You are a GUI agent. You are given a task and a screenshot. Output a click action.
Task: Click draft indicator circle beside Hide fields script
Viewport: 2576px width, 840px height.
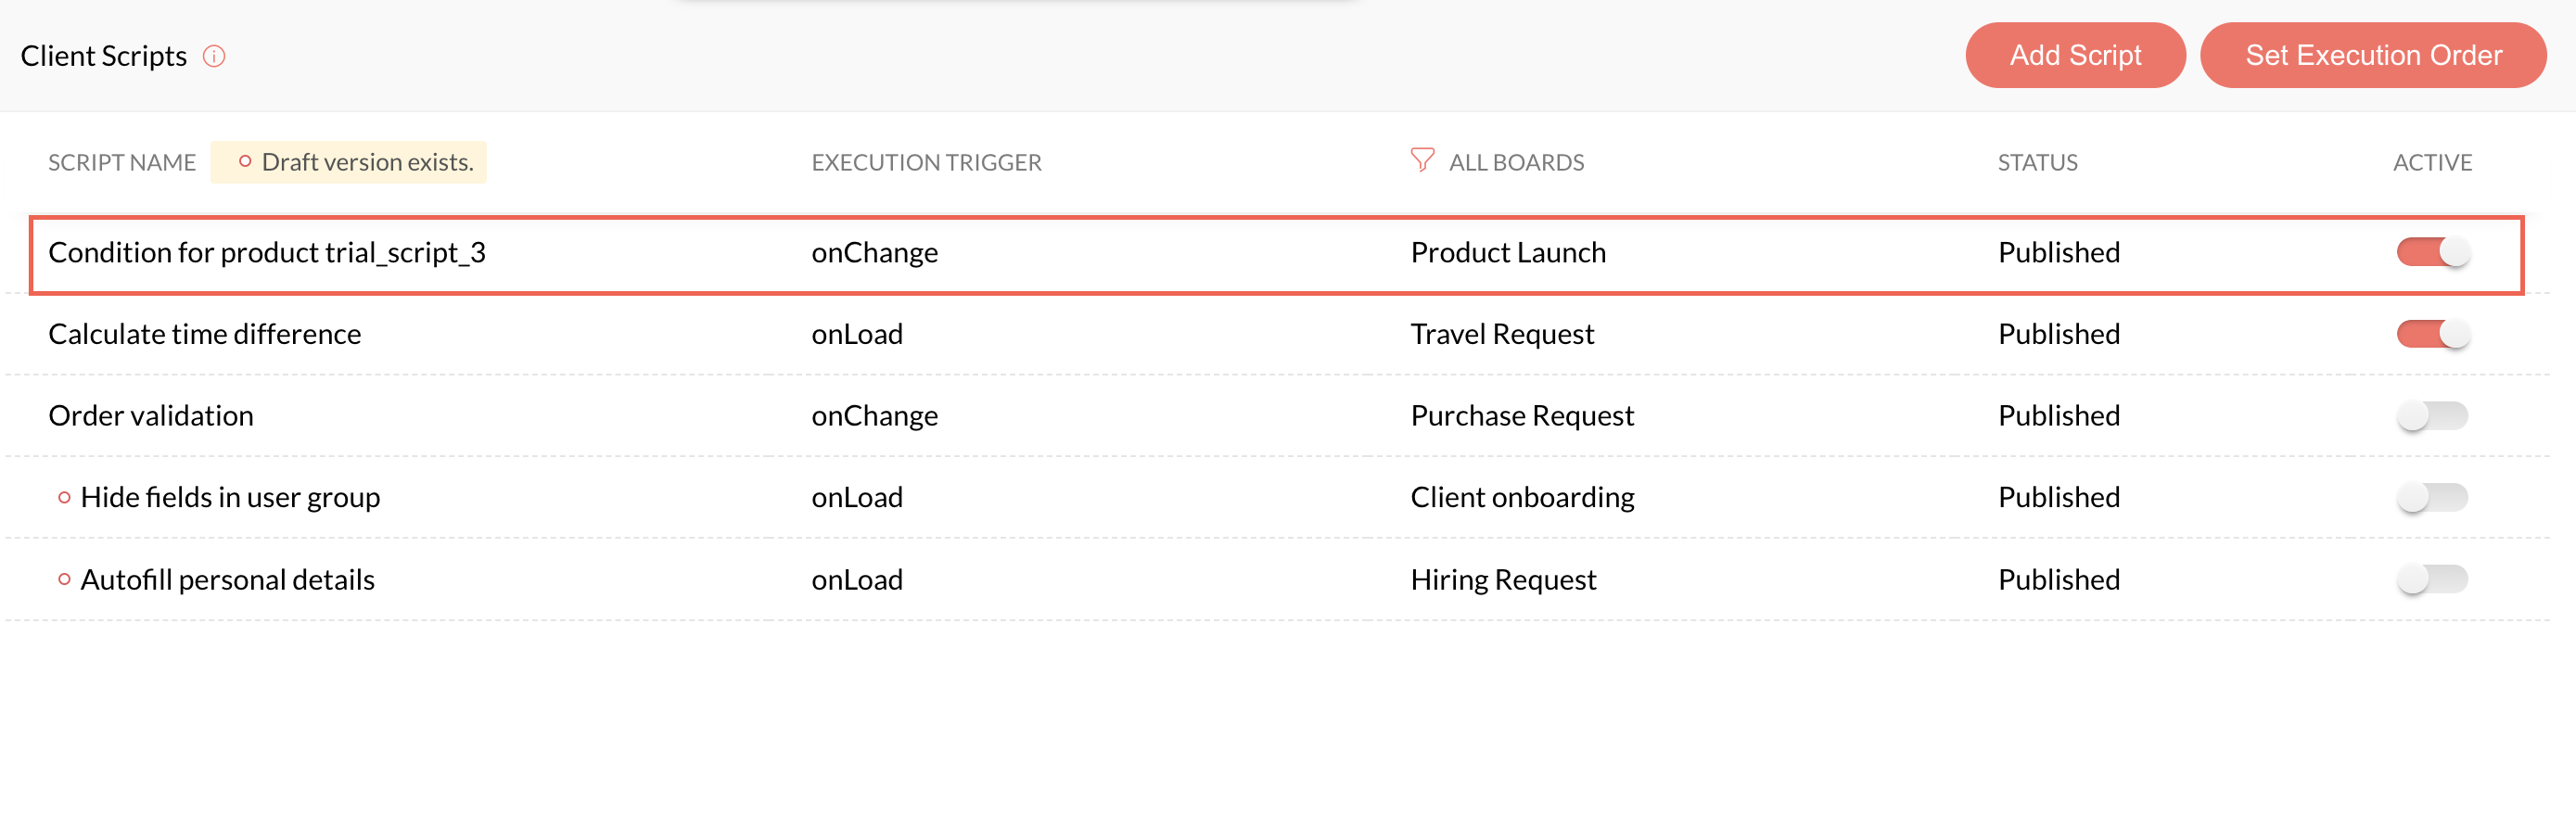pos(64,497)
